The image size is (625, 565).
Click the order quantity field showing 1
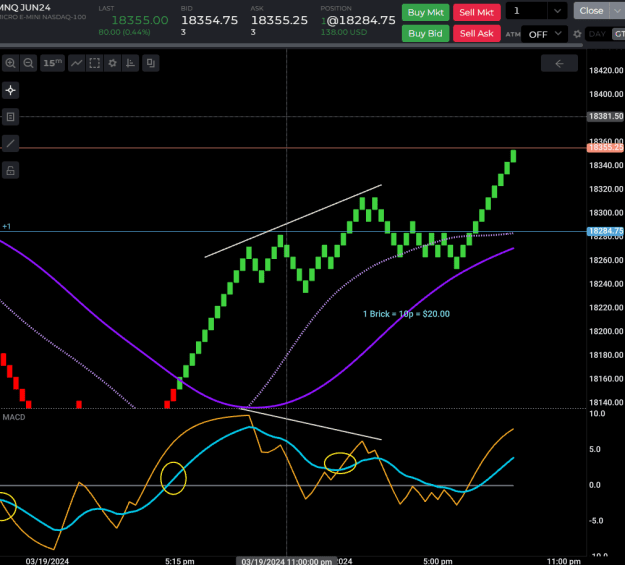[x=526, y=11]
